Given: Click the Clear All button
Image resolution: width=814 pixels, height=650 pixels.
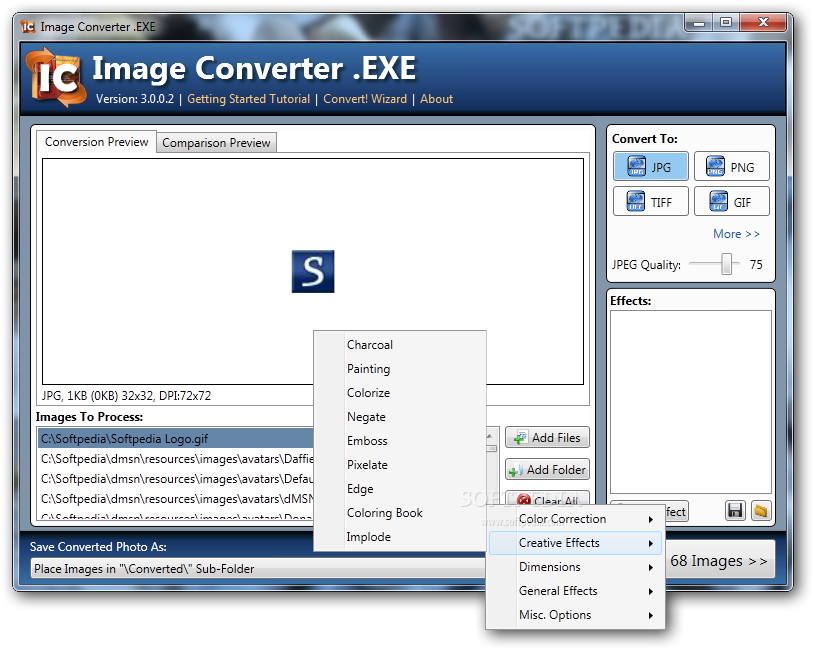Looking at the screenshot, I should coord(547,498).
